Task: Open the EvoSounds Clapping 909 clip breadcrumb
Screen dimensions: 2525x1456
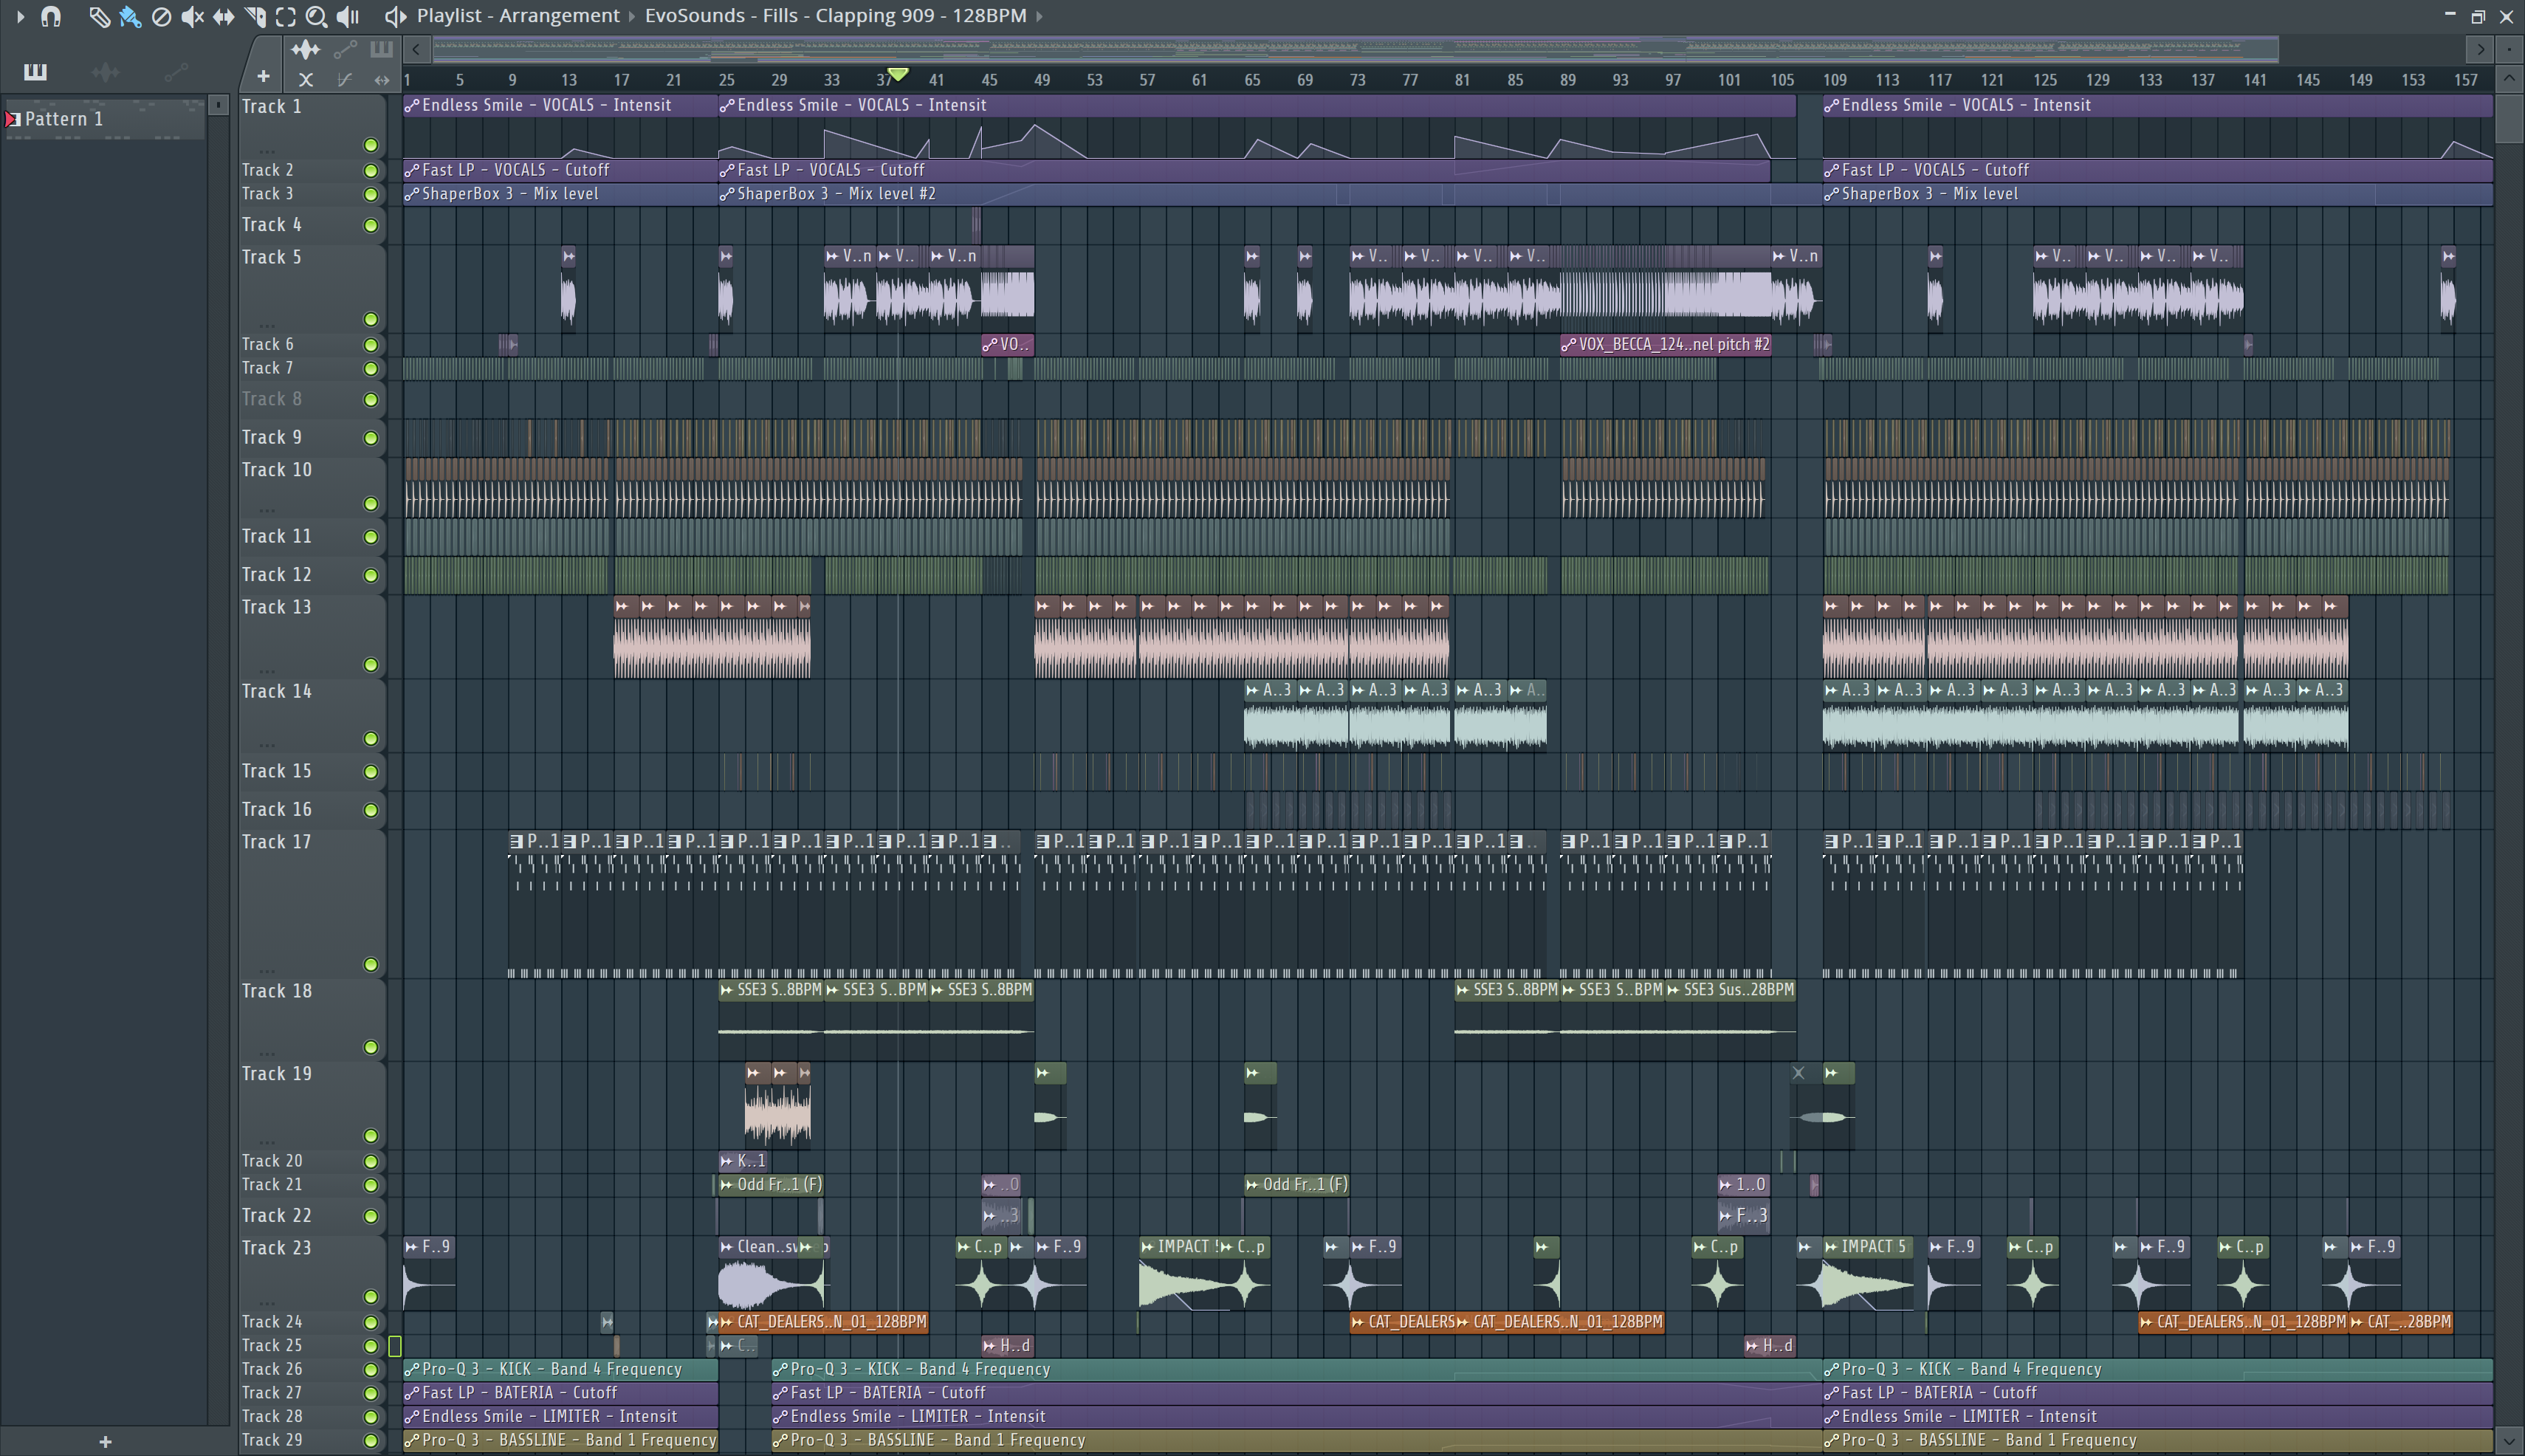Action: click(x=835, y=16)
